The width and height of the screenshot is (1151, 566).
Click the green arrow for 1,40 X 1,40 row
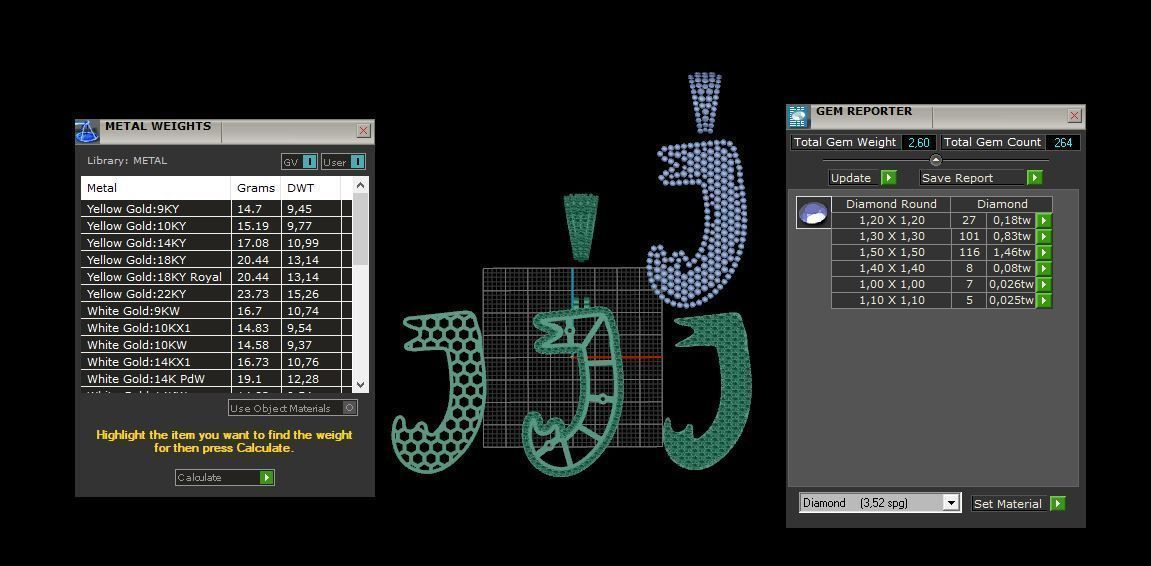[1043, 269]
